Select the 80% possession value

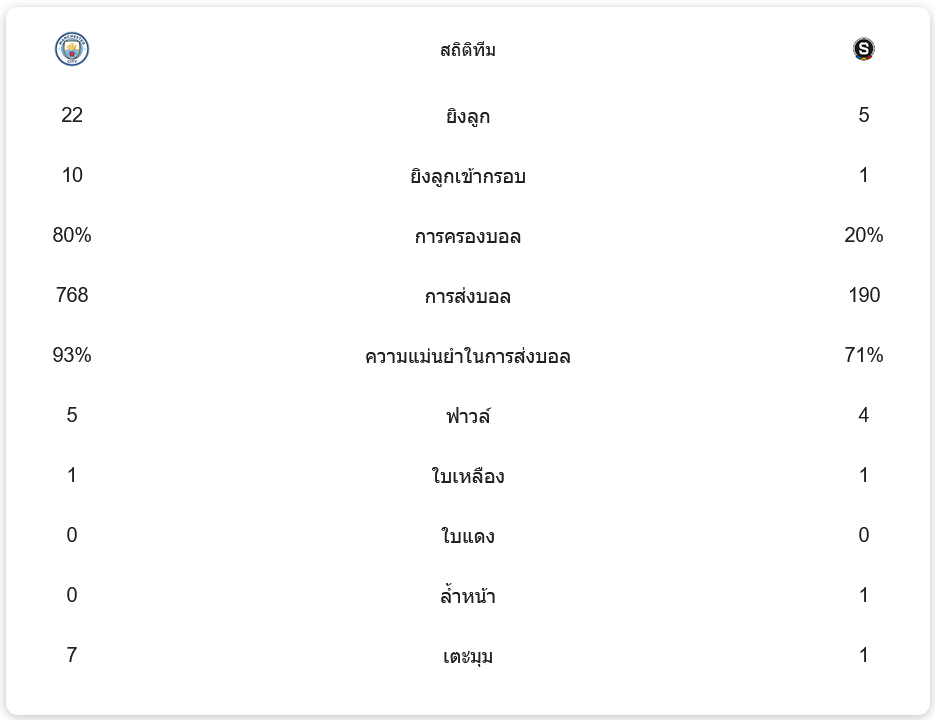[72, 235]
